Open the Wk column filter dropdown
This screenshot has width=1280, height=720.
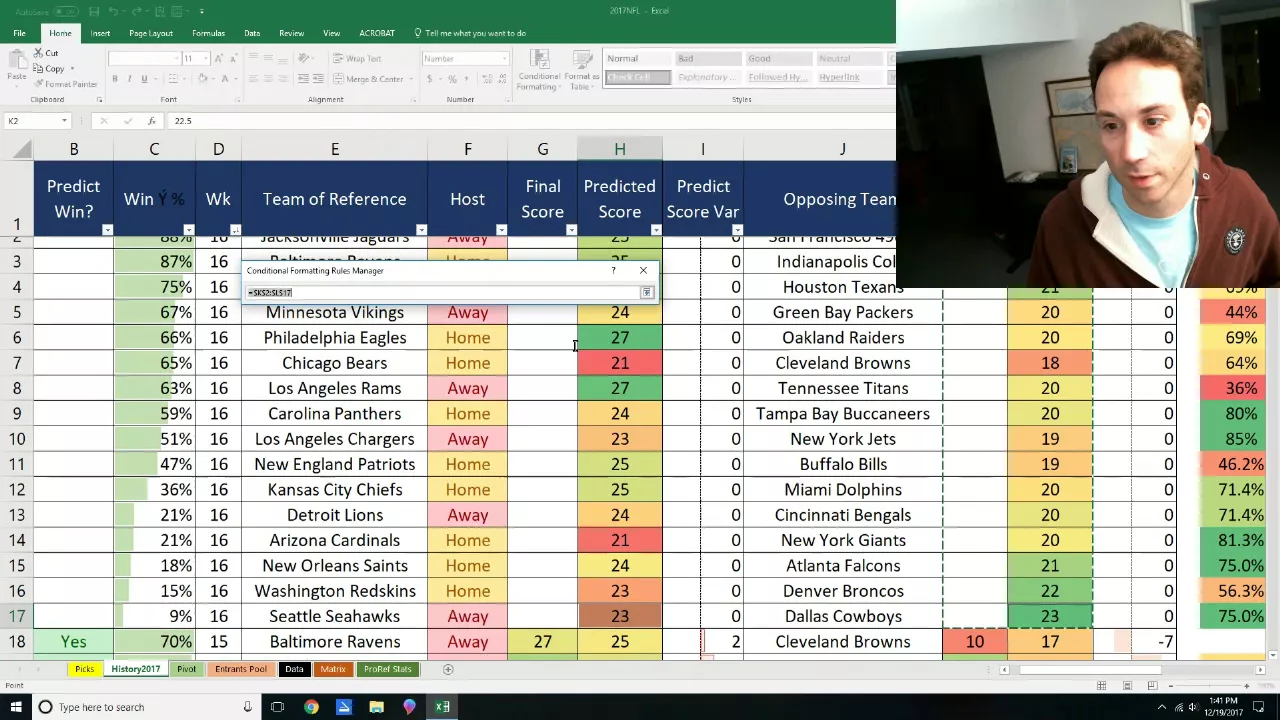pos(235,230)
